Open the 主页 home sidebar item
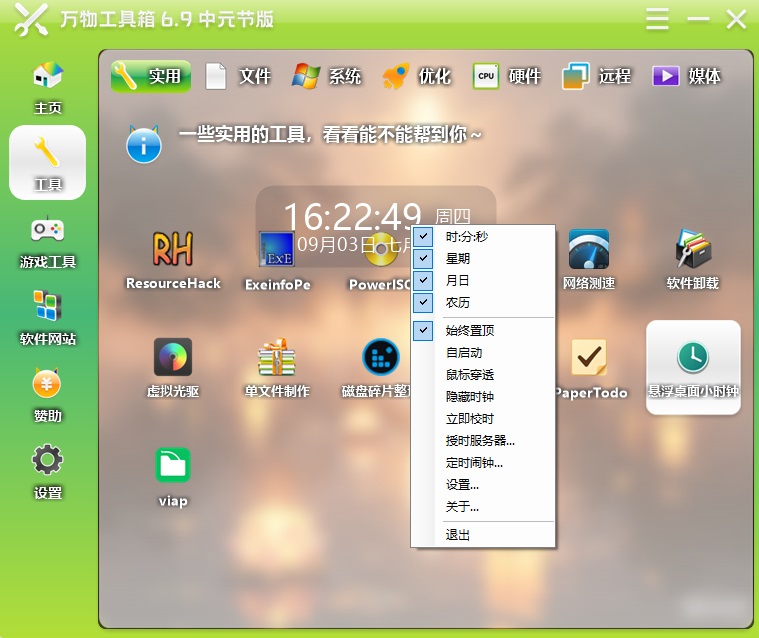This screenshot has width=759, height=638. (x=47, y=87)
